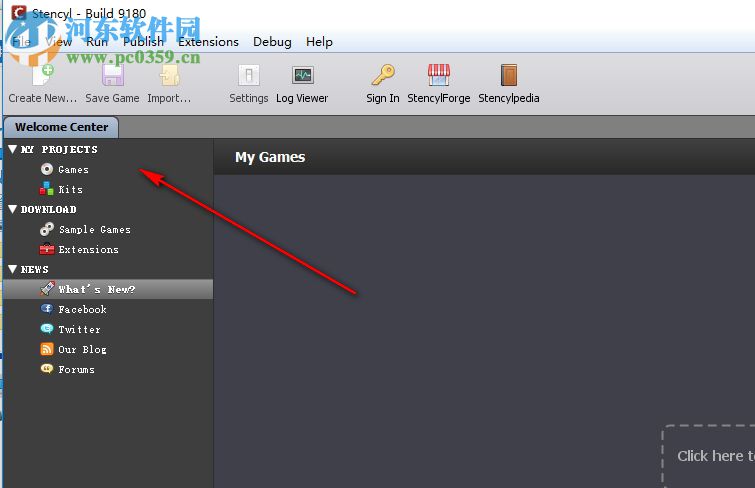Click the Create New toolbar icon
This screenshot has width=755, height=488.
click(43, 76)
